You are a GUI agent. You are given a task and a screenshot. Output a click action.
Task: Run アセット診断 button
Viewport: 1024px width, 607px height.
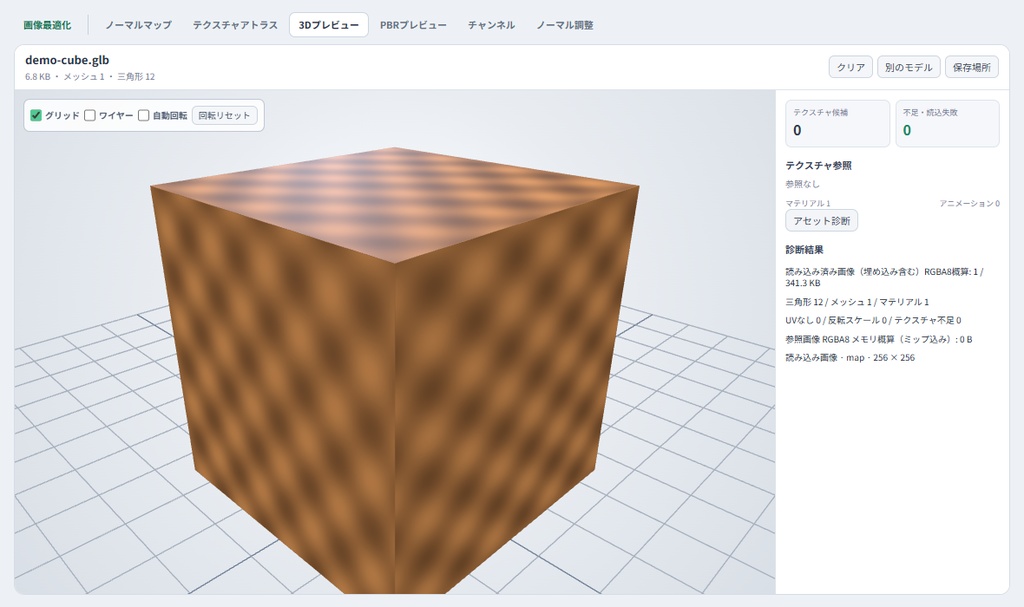tap(822, 221)
